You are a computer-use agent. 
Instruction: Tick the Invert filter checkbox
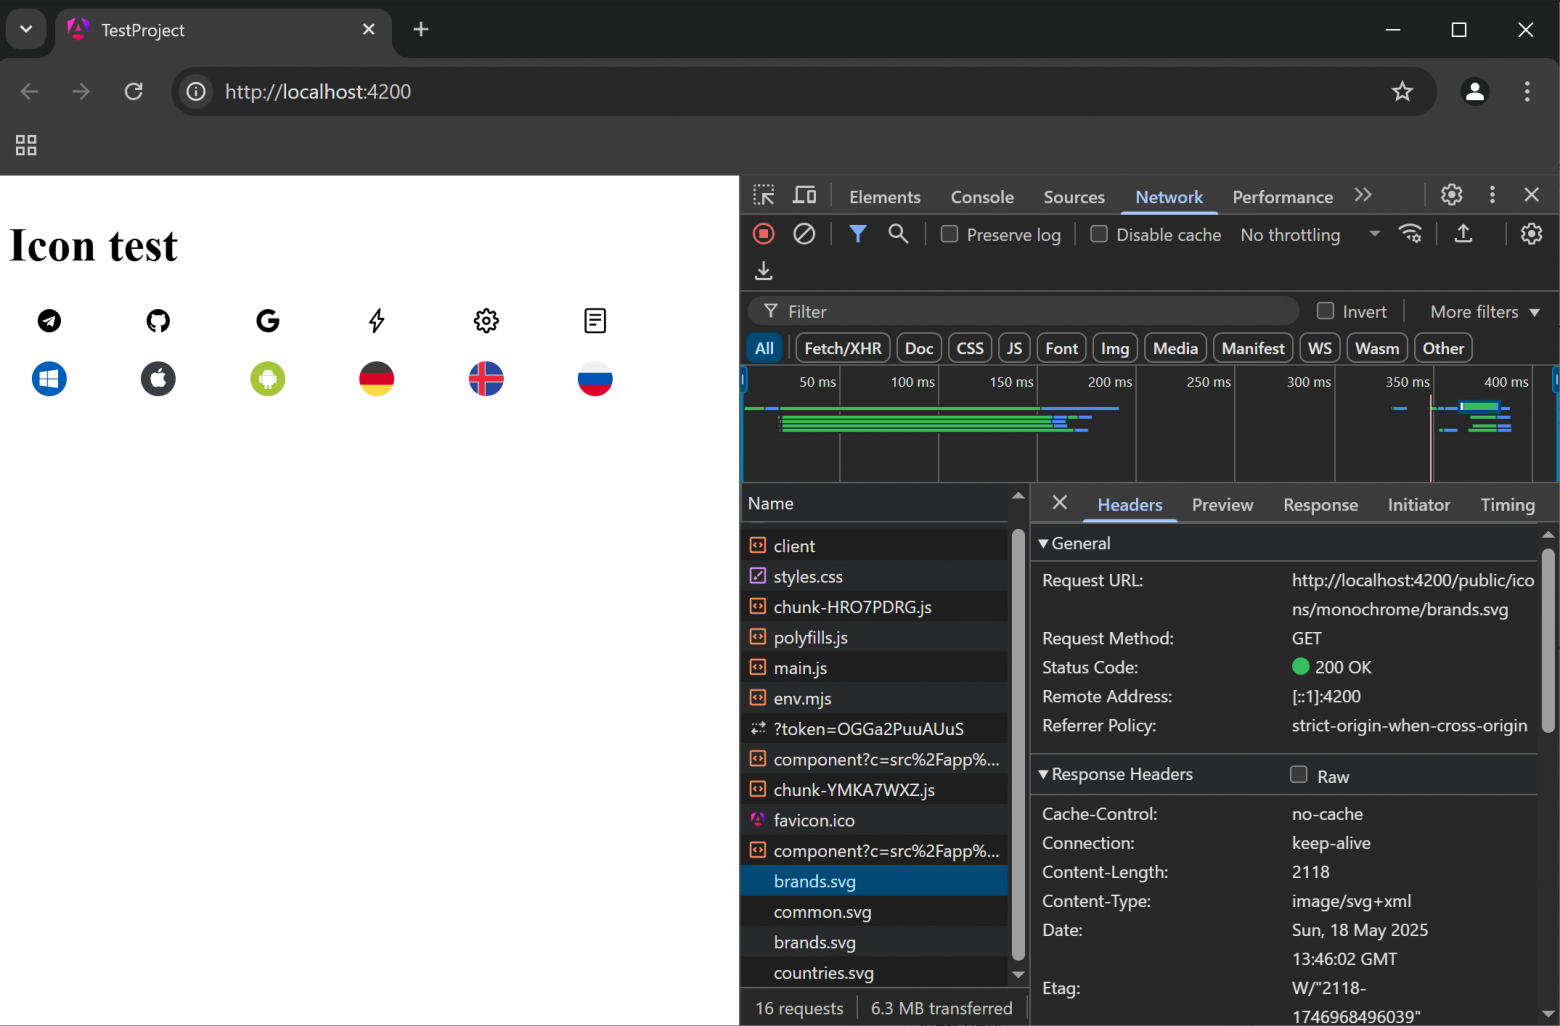[1326, 311]
